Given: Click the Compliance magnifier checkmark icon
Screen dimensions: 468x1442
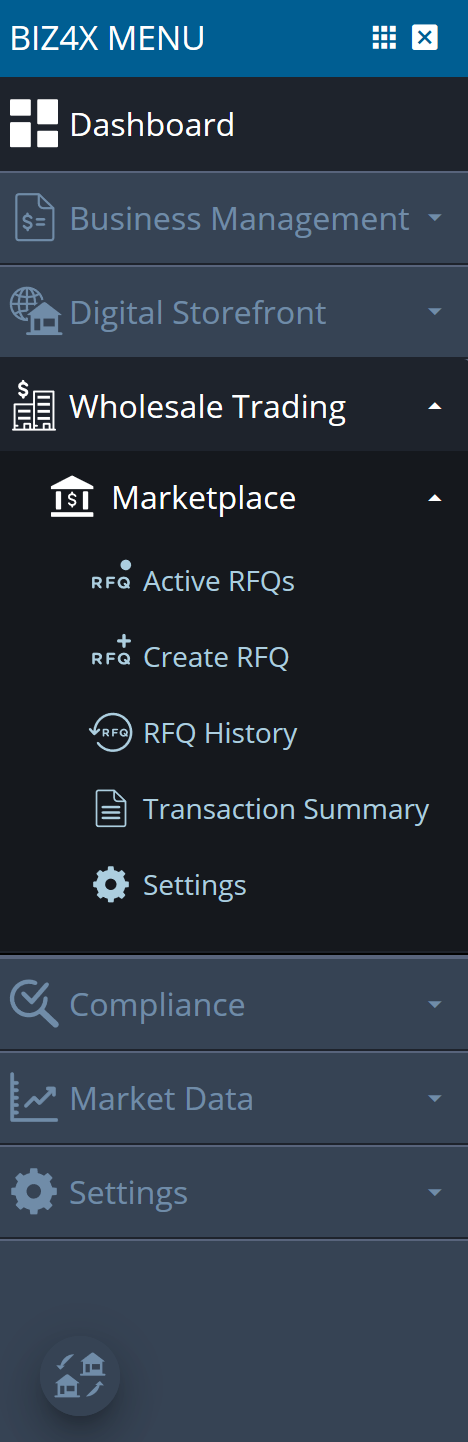Looking at the screenshot, I should [34, 1004].
